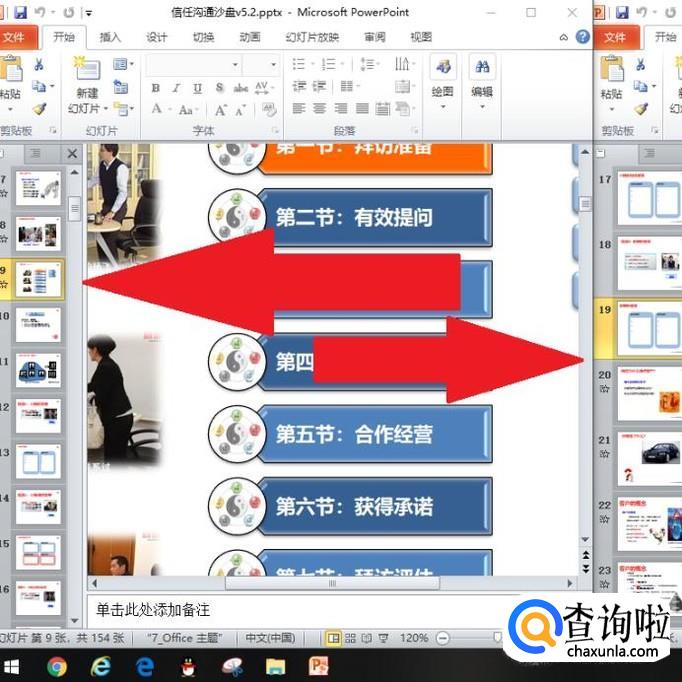Click the Convert to SmartArt icon
Screen dimensions: 682x682
(403, 109)
